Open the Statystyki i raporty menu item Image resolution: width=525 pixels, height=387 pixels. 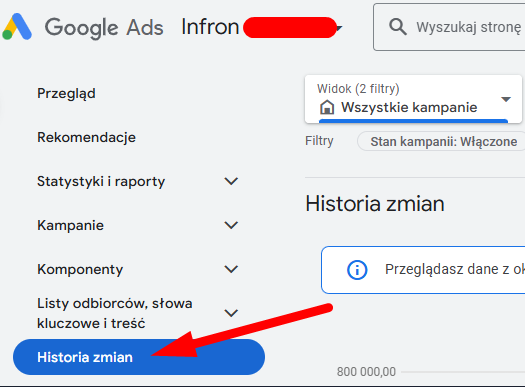[x=101, y=181]
